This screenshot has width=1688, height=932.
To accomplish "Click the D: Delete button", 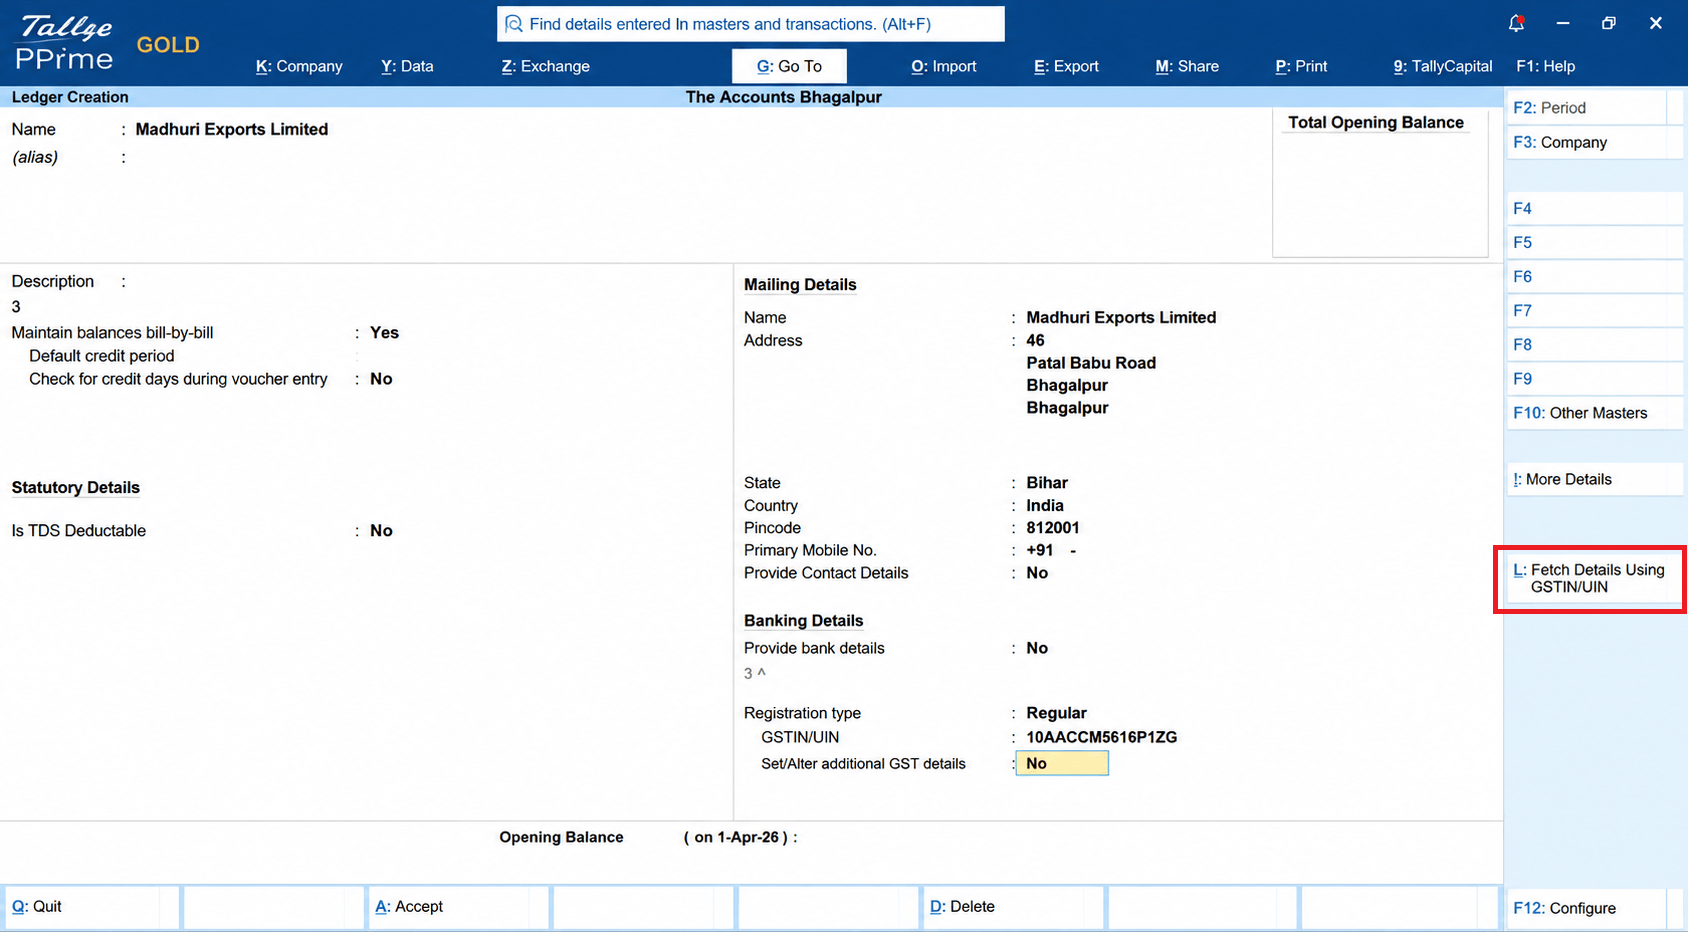I will [1012, 907].
